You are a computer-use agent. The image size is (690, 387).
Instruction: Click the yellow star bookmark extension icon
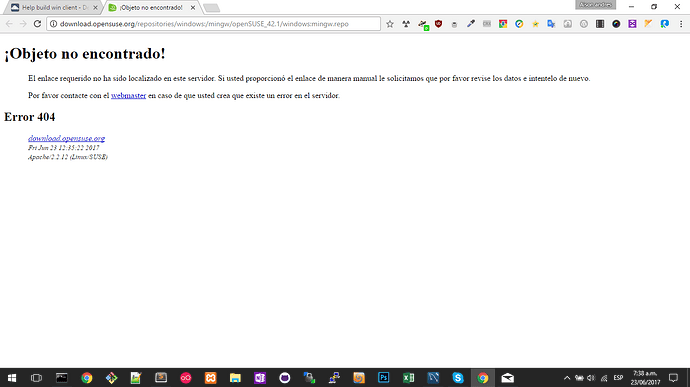(535, 24)
